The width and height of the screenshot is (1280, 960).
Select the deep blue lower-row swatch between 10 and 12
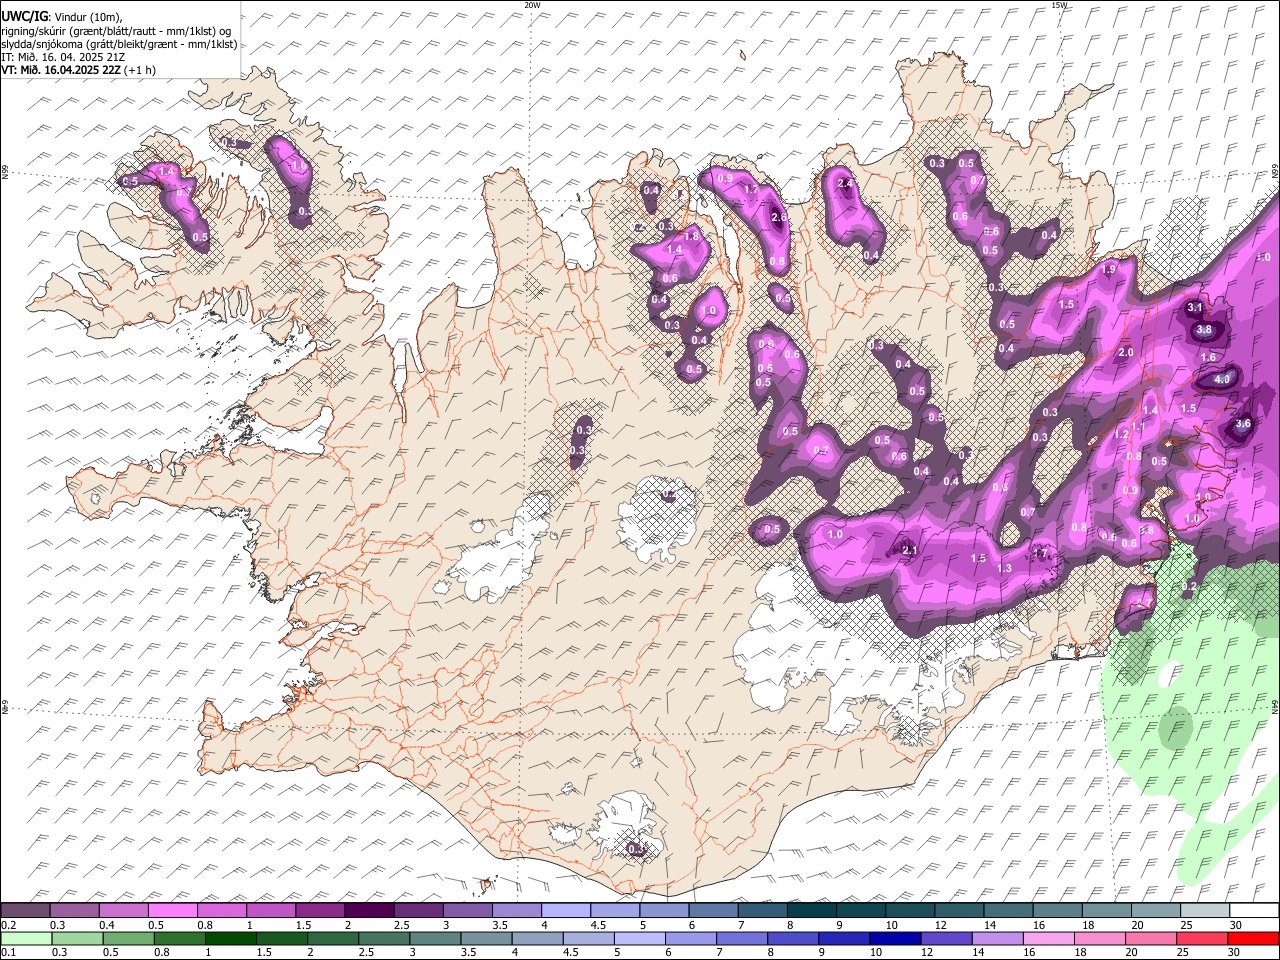[x=896, y=939]
